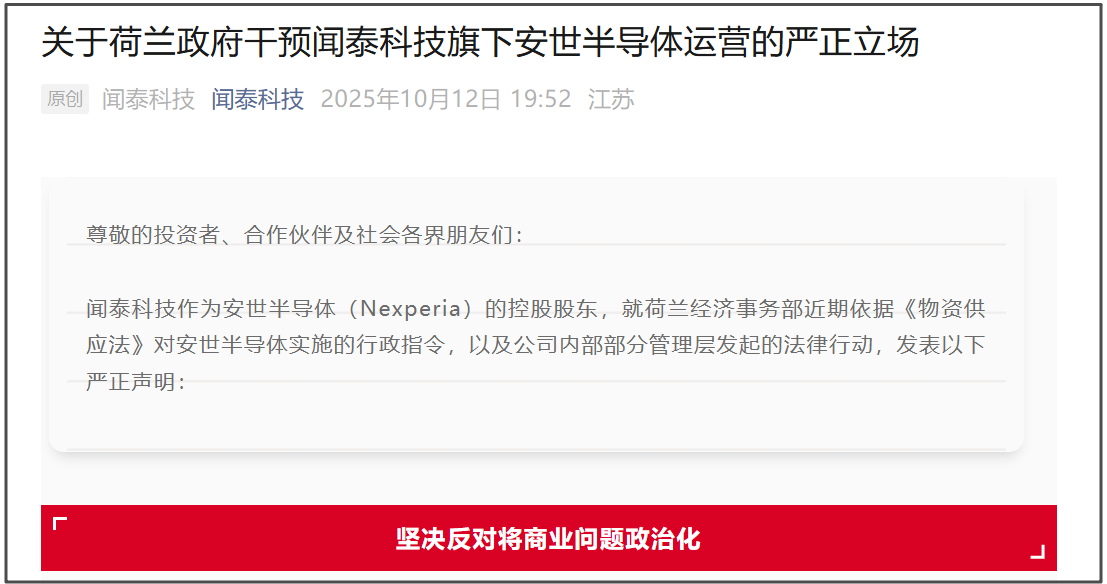Open the blue 闻泰科技 account link
The image size is (1107, 584).
[258, 100]
